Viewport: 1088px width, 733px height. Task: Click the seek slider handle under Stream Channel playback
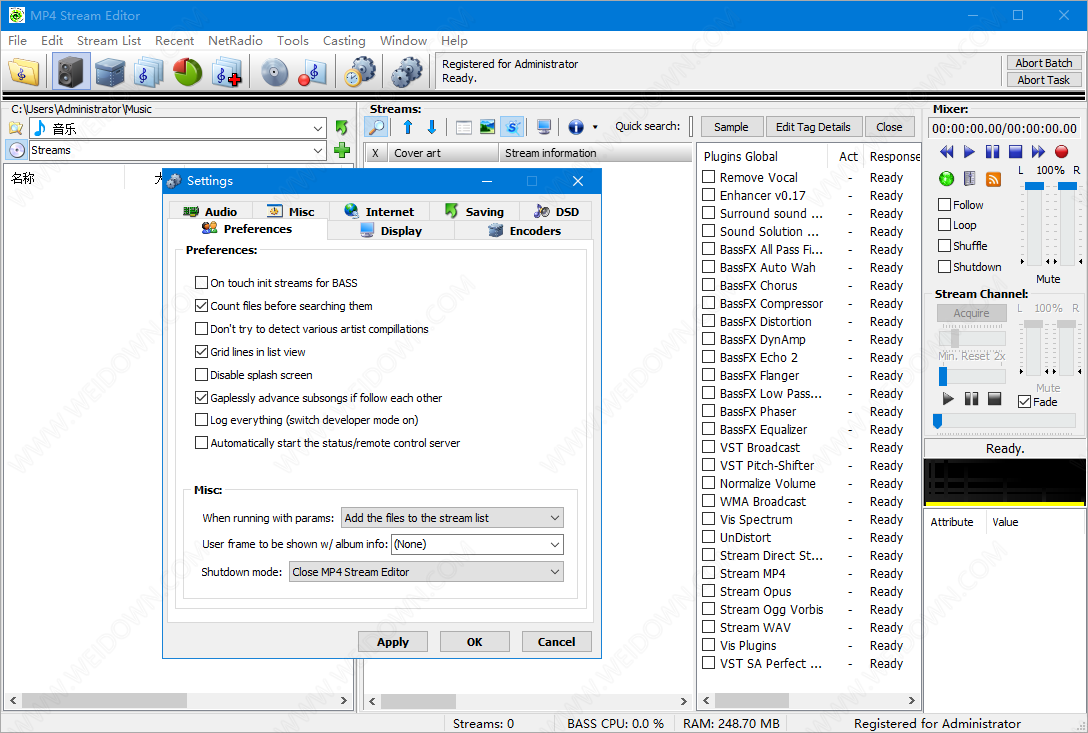938,421
